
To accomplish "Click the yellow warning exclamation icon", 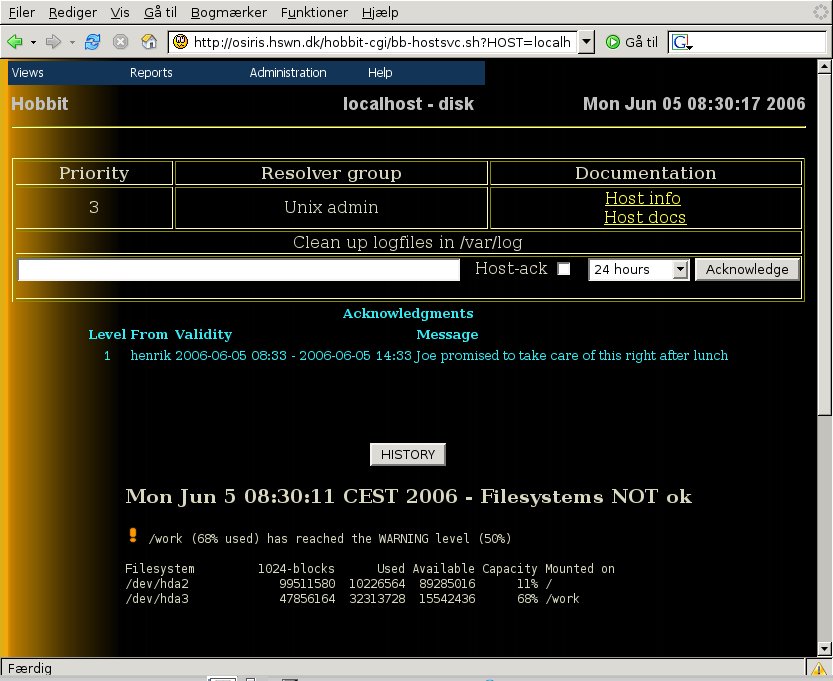I will (133, 536).
